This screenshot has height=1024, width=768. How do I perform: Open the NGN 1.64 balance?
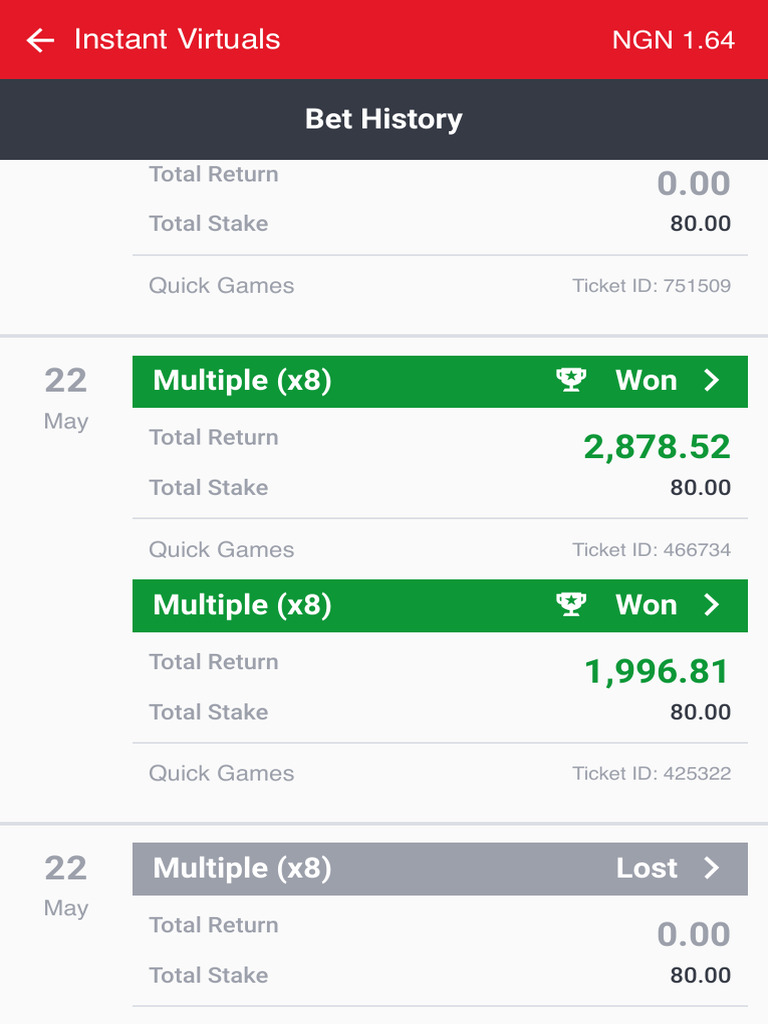coord(673,40)
